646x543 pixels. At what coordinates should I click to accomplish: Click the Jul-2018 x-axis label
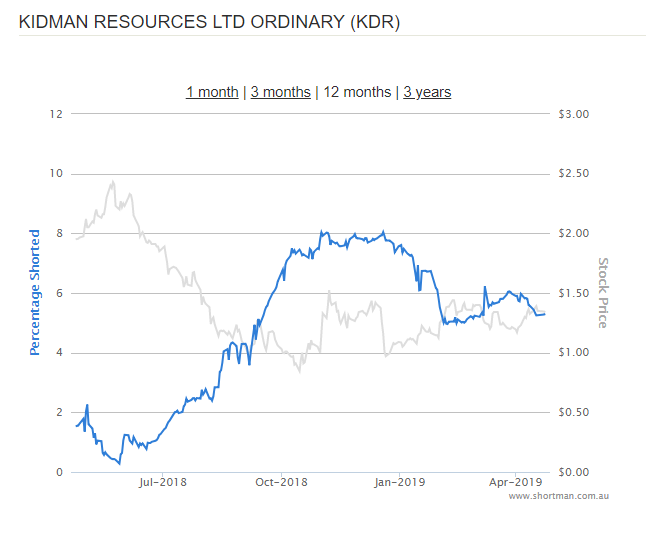click(163, 482)
